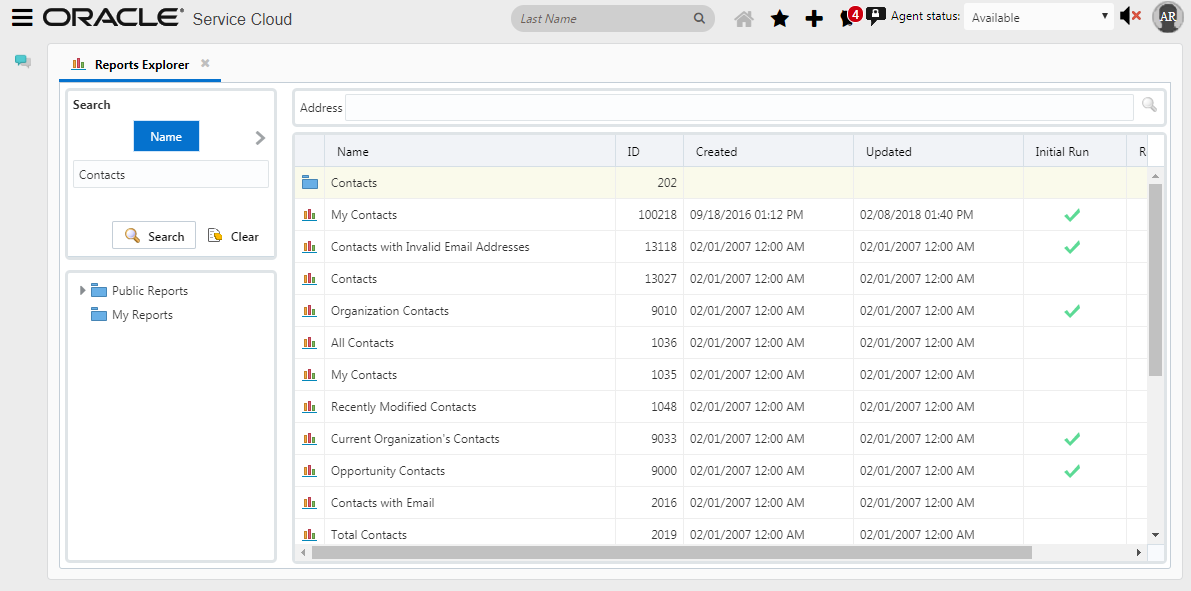This screenshot has width=1191, height=591.
Task: Select the Public Reports tree item
Action: pyautogui.click(x=150, y=290)
